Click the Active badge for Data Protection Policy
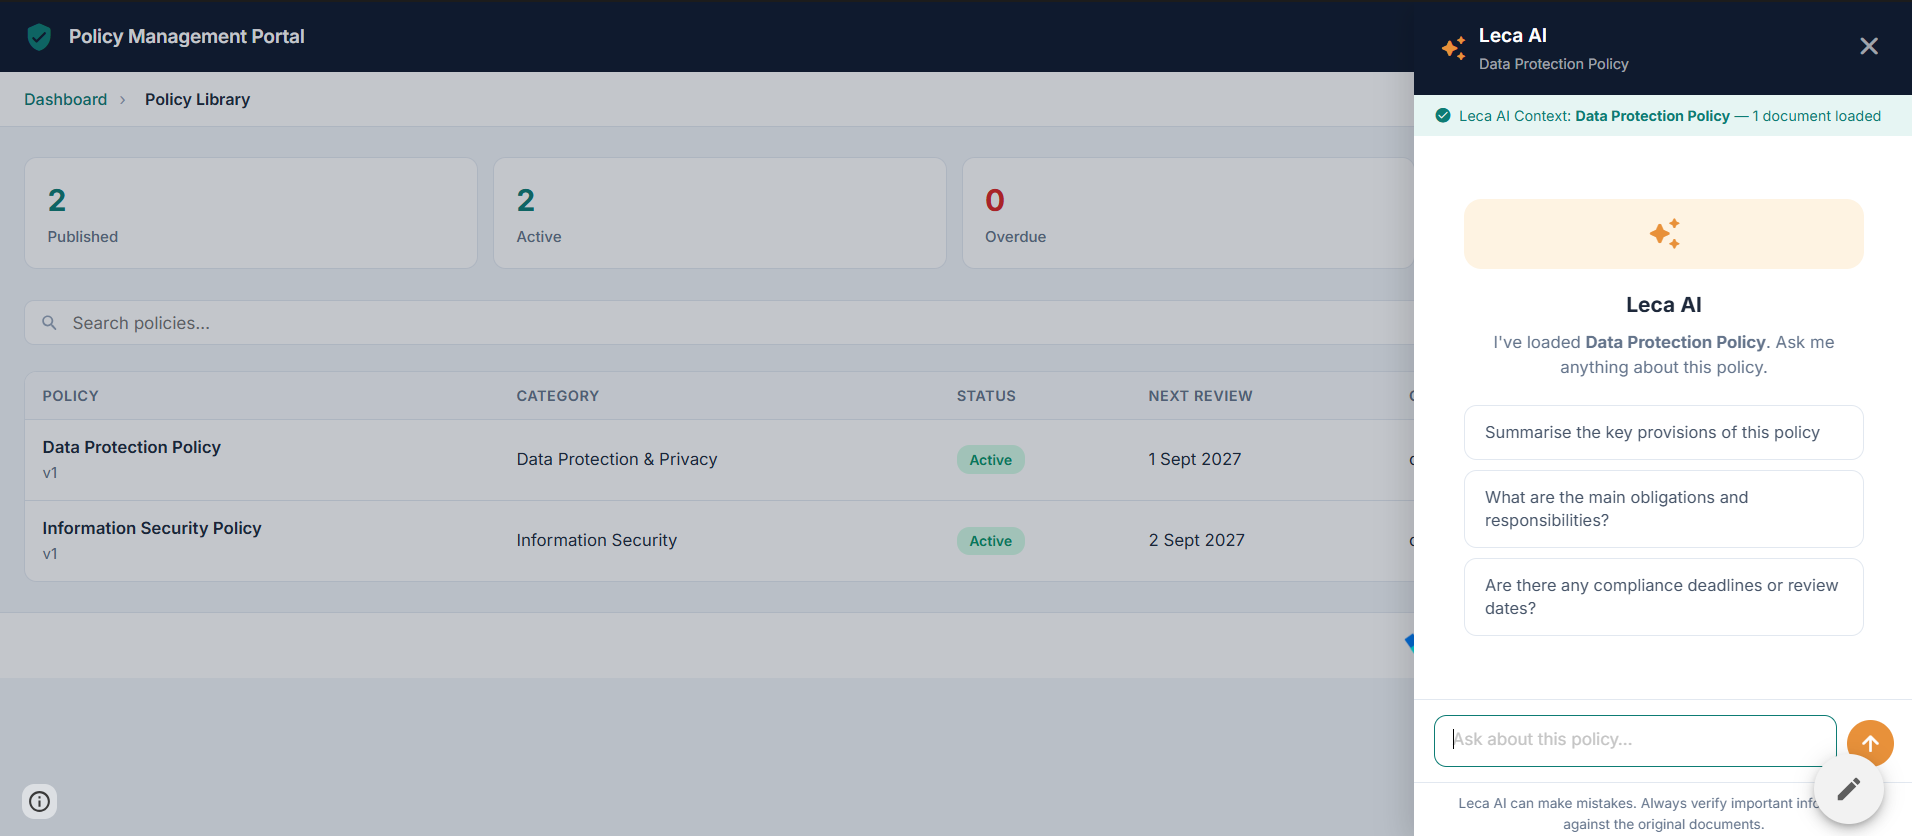The width and height of the screenshot is (1912, 836). click(990, 460)
